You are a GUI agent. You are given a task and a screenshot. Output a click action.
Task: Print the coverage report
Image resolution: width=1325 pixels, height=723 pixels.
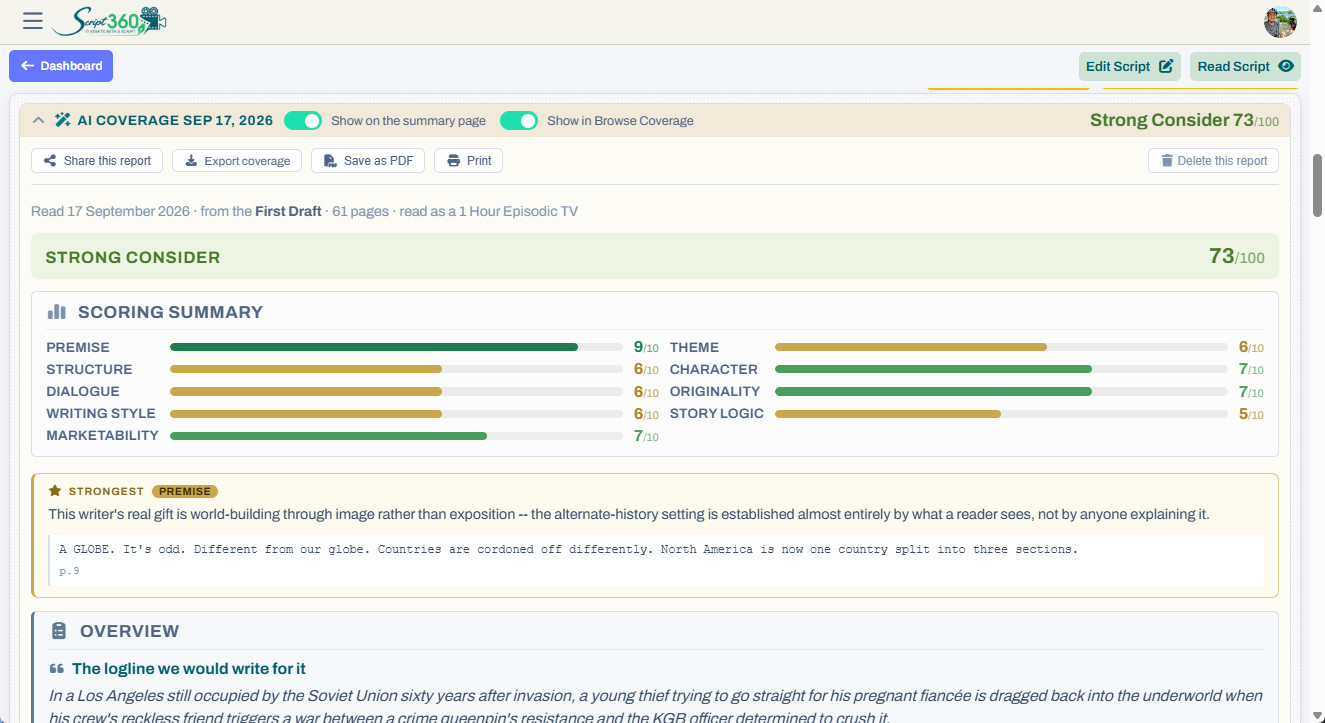click(x=468, y=161)
